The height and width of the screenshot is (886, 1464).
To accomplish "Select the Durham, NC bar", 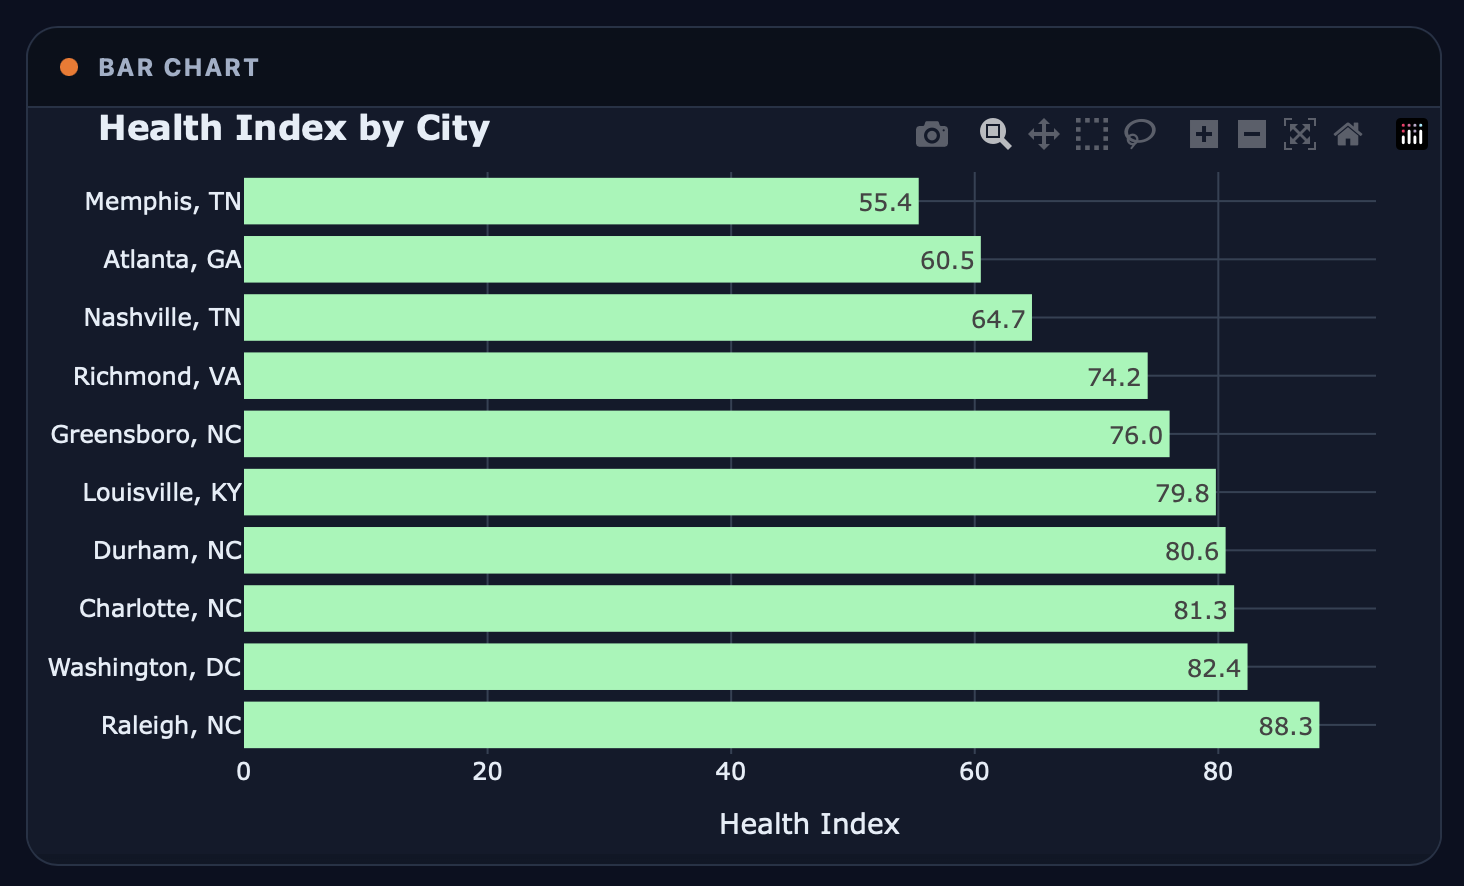I will point(735,550).
